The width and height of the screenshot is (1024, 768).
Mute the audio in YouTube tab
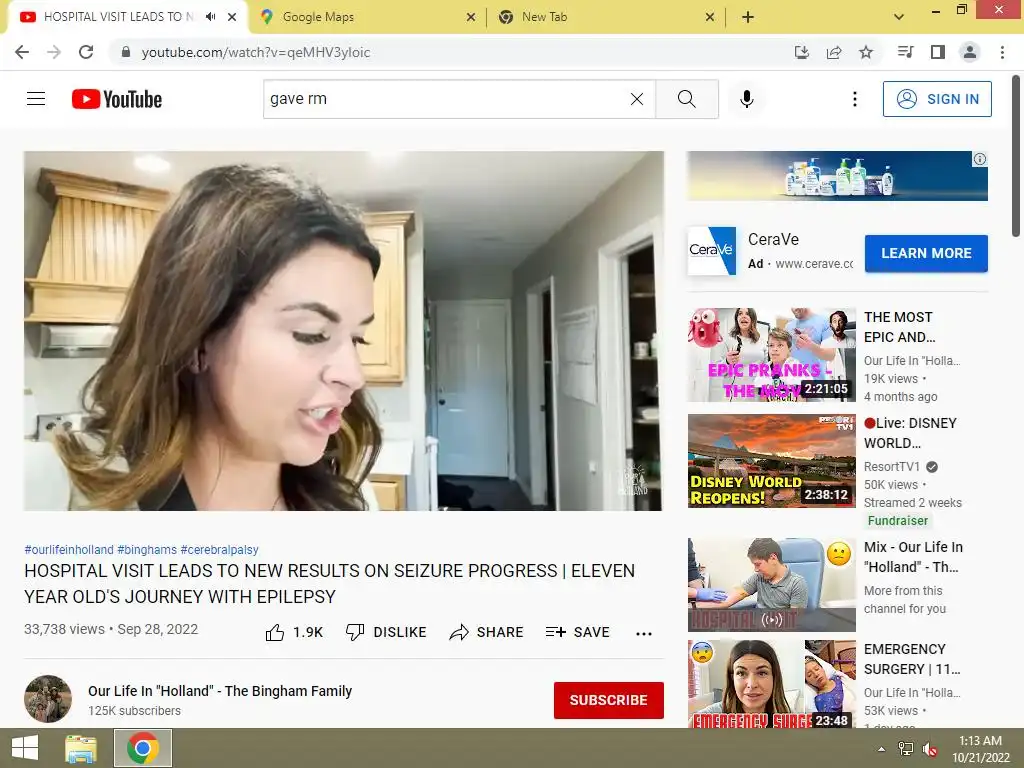(210, 17)
